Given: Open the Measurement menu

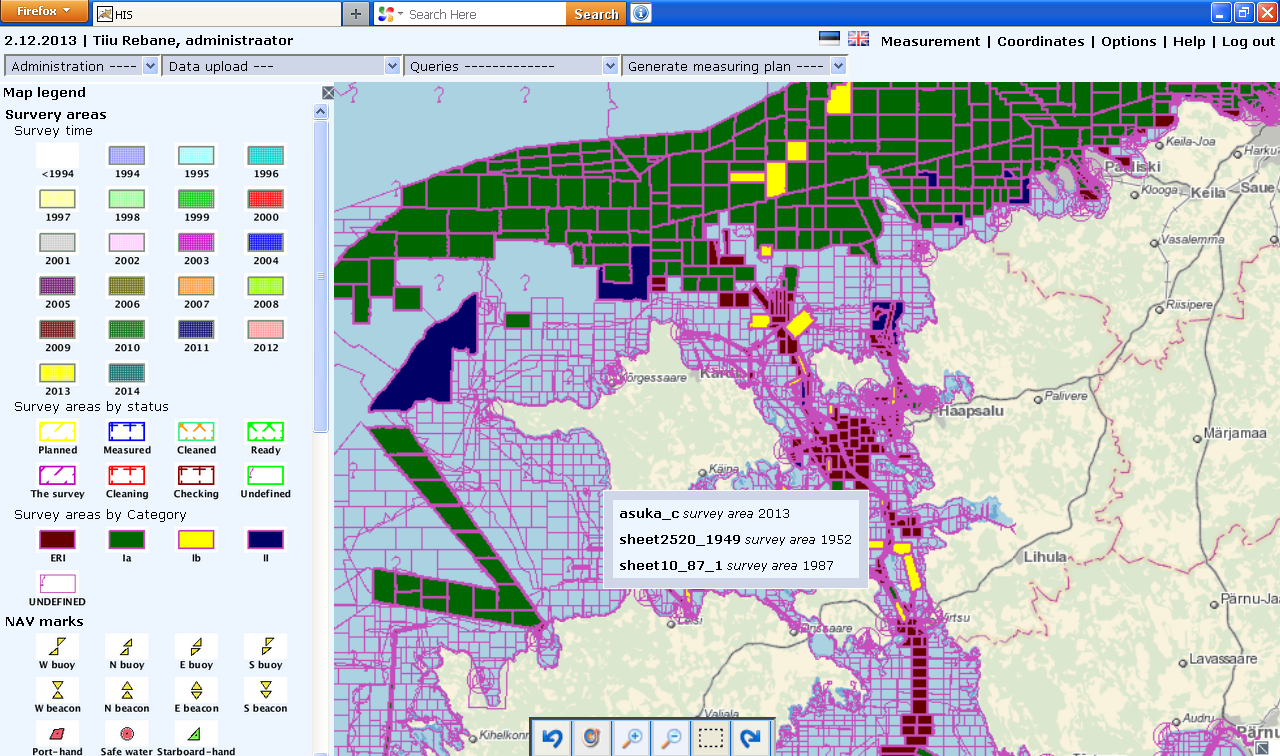Looking at the screenshot, I should [930, 41].
